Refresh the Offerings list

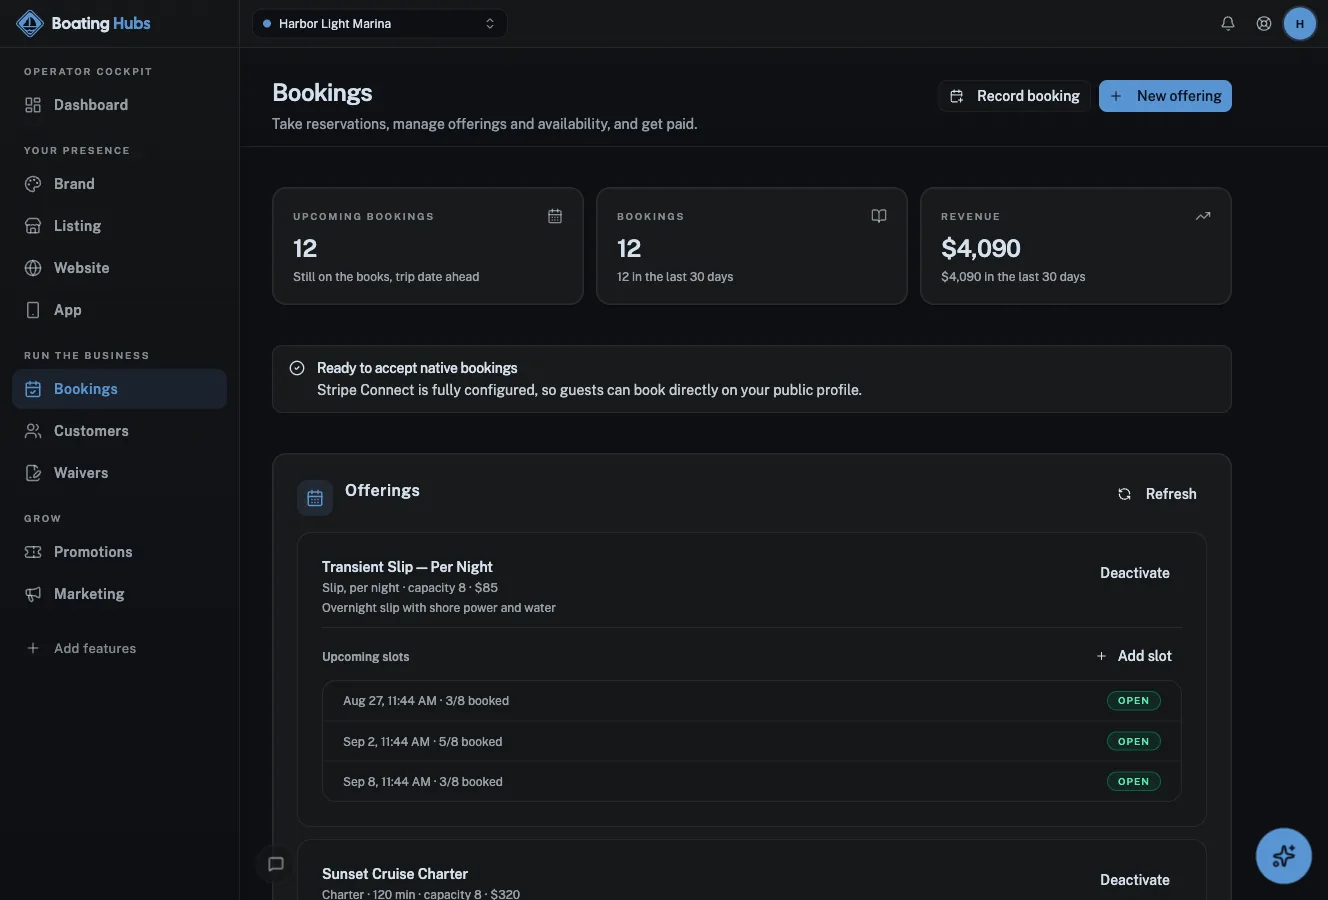pos(1156,494)
